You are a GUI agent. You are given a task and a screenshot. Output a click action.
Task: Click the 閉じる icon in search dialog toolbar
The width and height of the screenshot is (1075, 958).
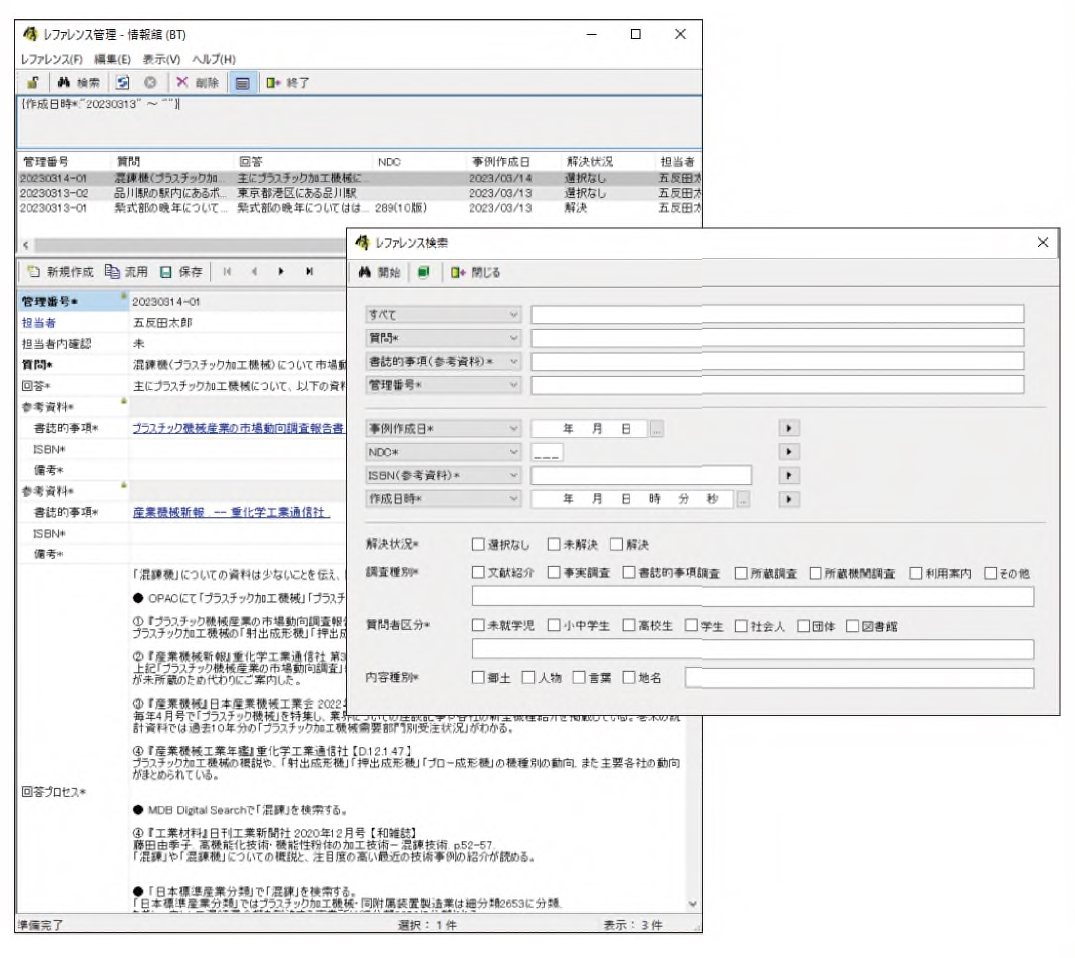(458, 272)
